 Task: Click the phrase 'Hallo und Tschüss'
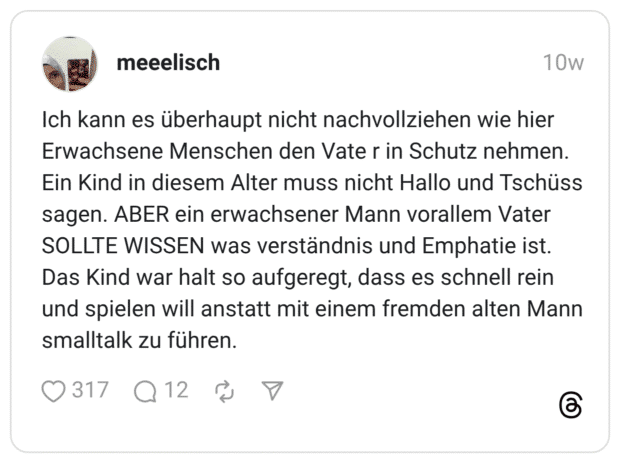497,184
